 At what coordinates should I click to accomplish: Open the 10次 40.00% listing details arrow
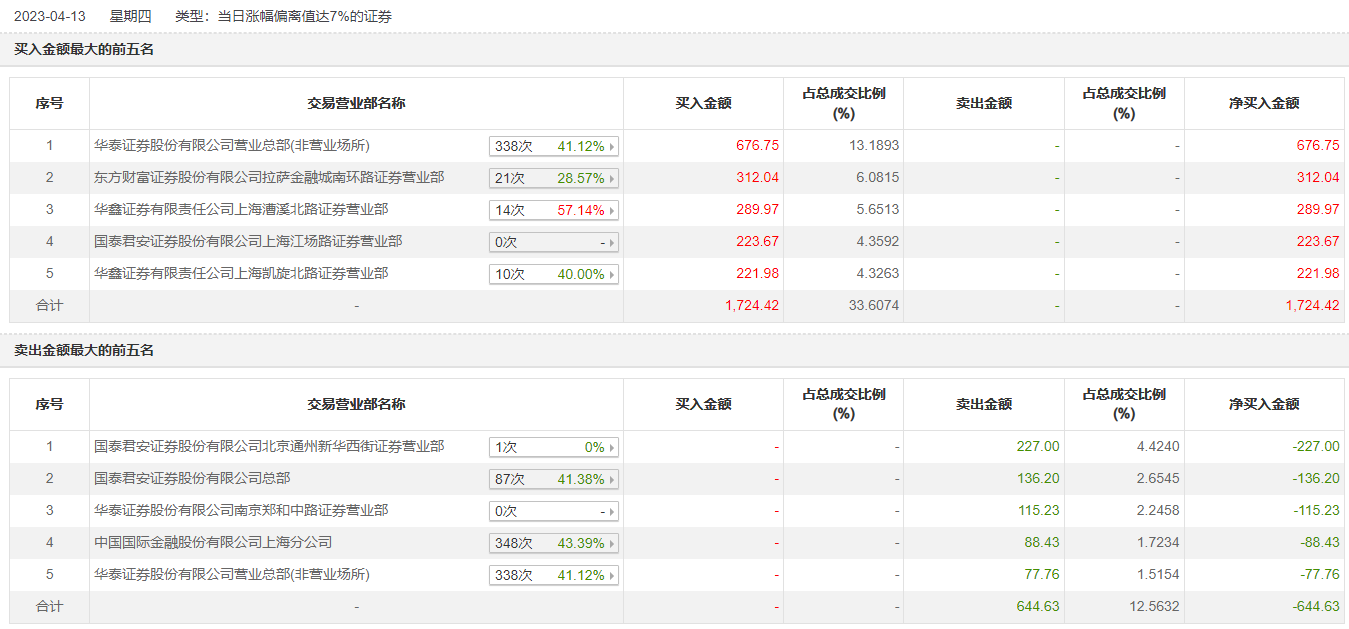(x=612, y=275)
